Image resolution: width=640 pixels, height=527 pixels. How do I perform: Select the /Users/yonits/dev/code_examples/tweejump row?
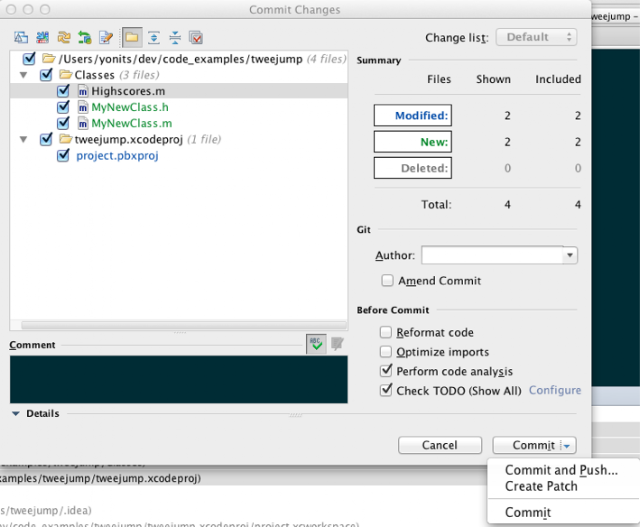point(179,59)
